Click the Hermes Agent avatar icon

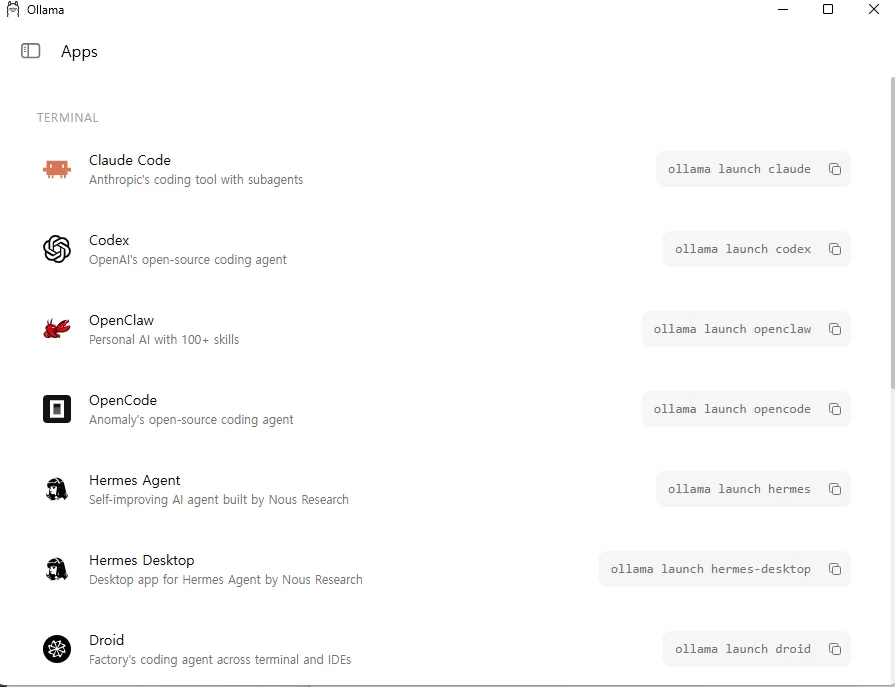pyautogui.click(x=57, y=489)
